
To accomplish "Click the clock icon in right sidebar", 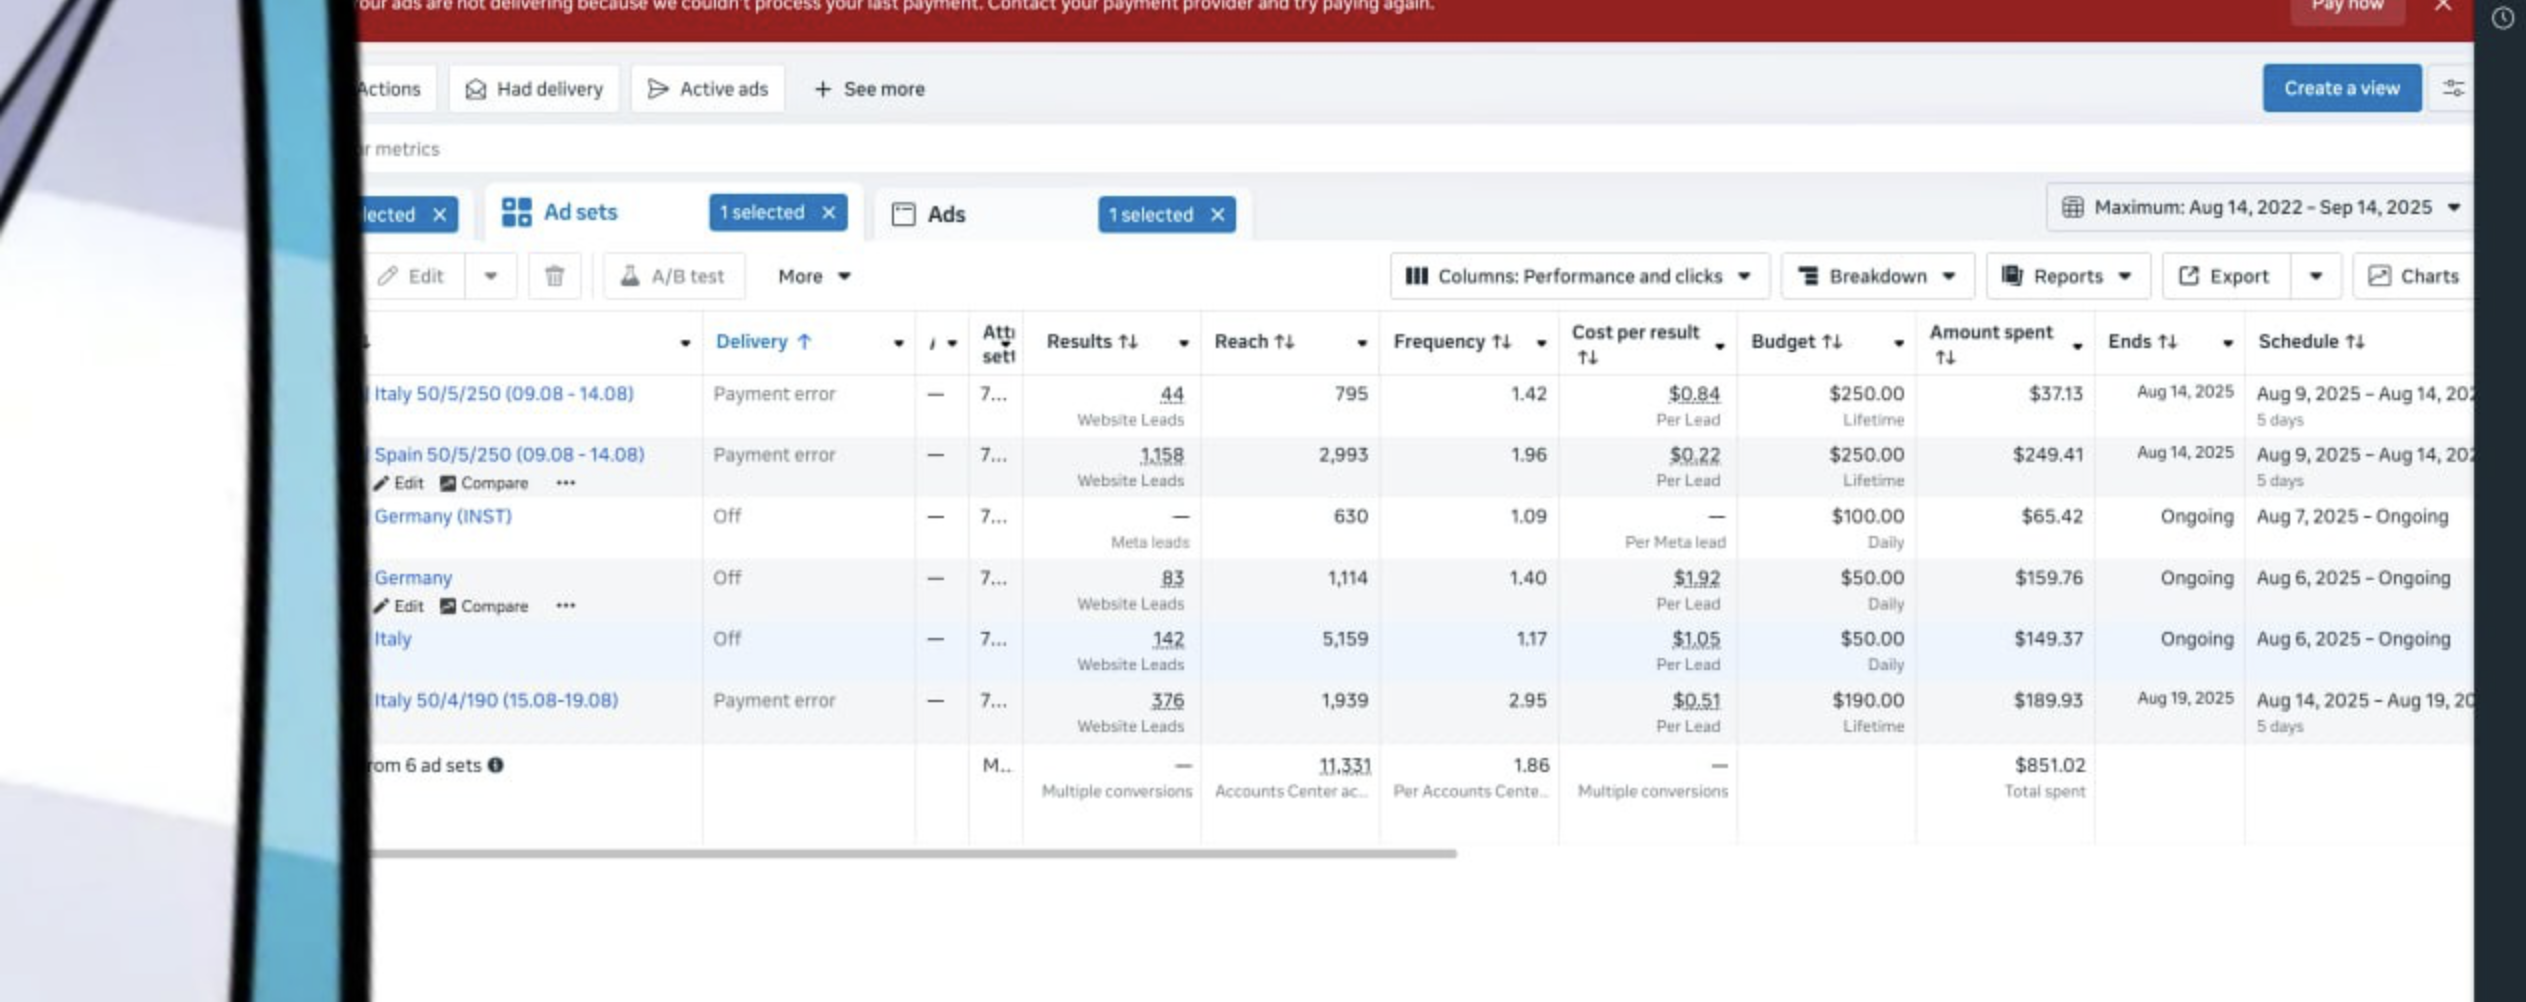I will (x=2502, y=18).
